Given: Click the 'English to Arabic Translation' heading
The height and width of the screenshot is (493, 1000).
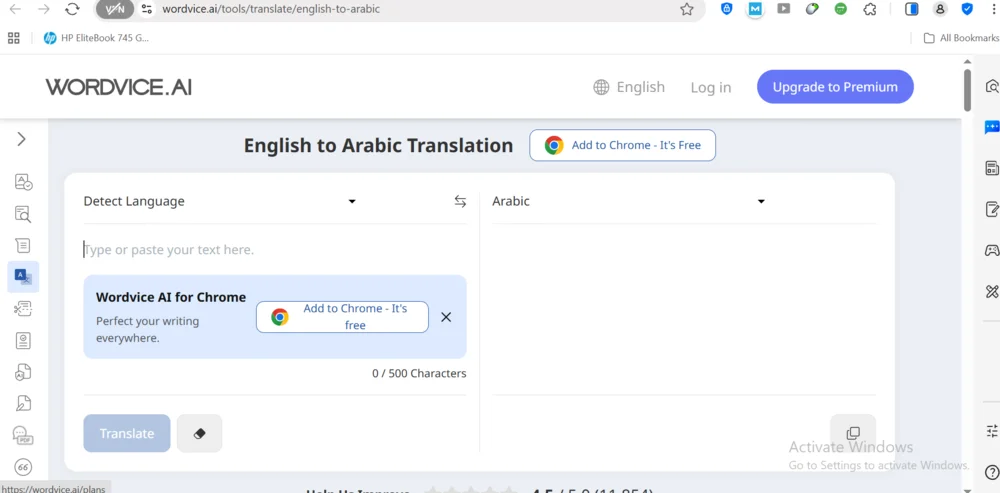Looking at the screenshot, I should click(x=378, y=145).
